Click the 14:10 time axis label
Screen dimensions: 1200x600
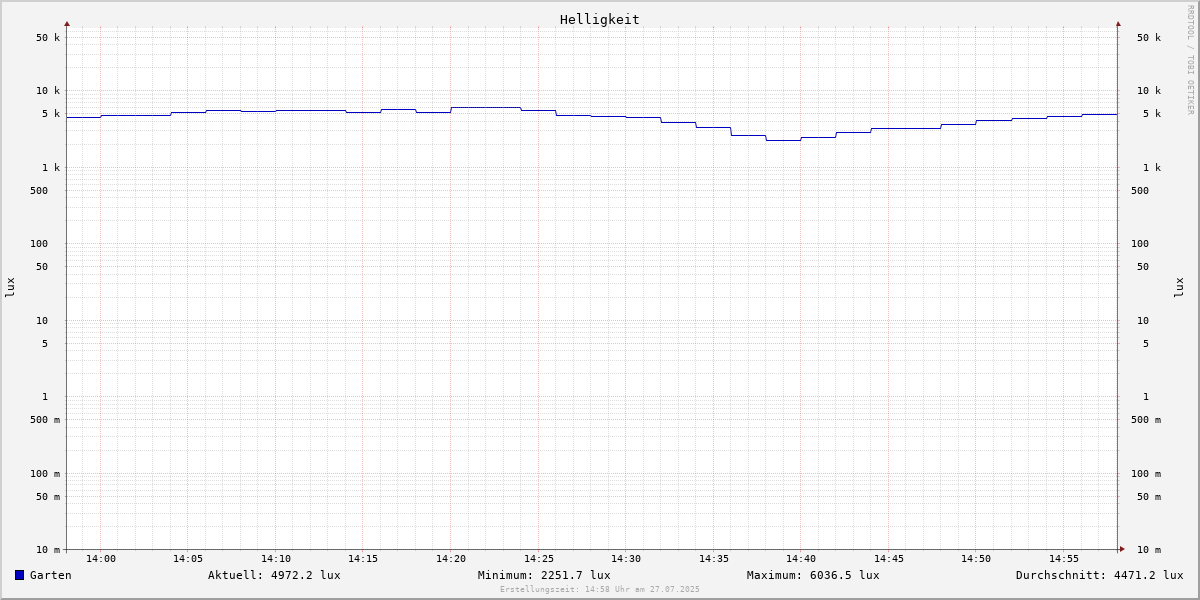276,559
